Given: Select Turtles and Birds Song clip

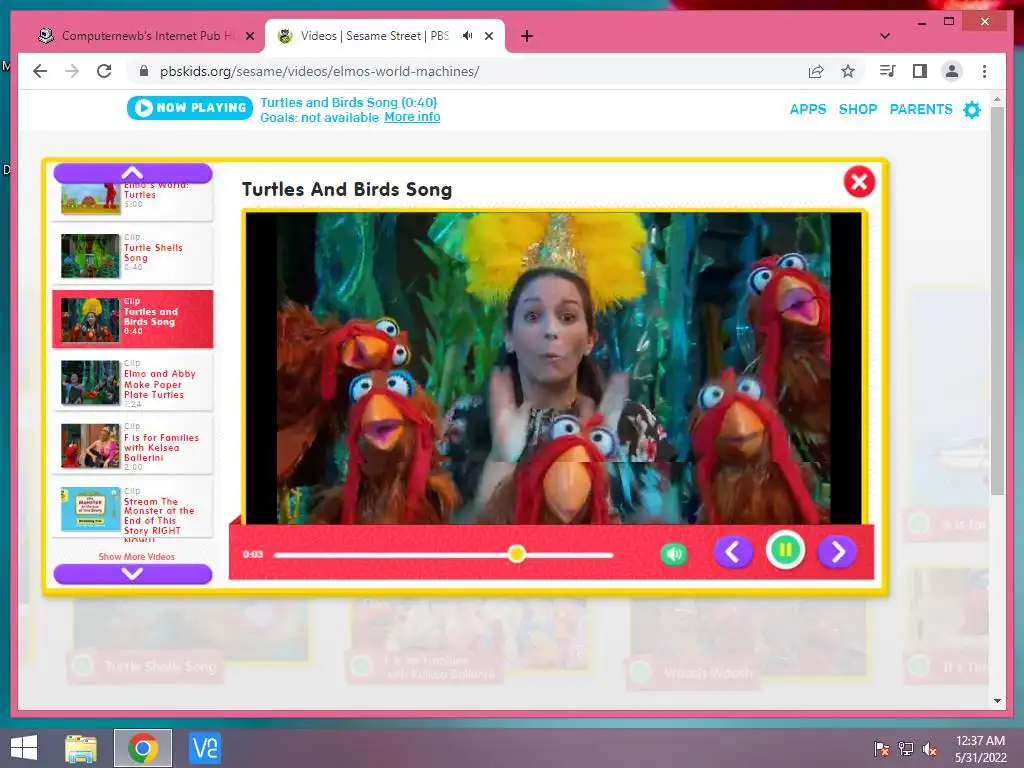Looking at the screenshot, I should point(133,319).
